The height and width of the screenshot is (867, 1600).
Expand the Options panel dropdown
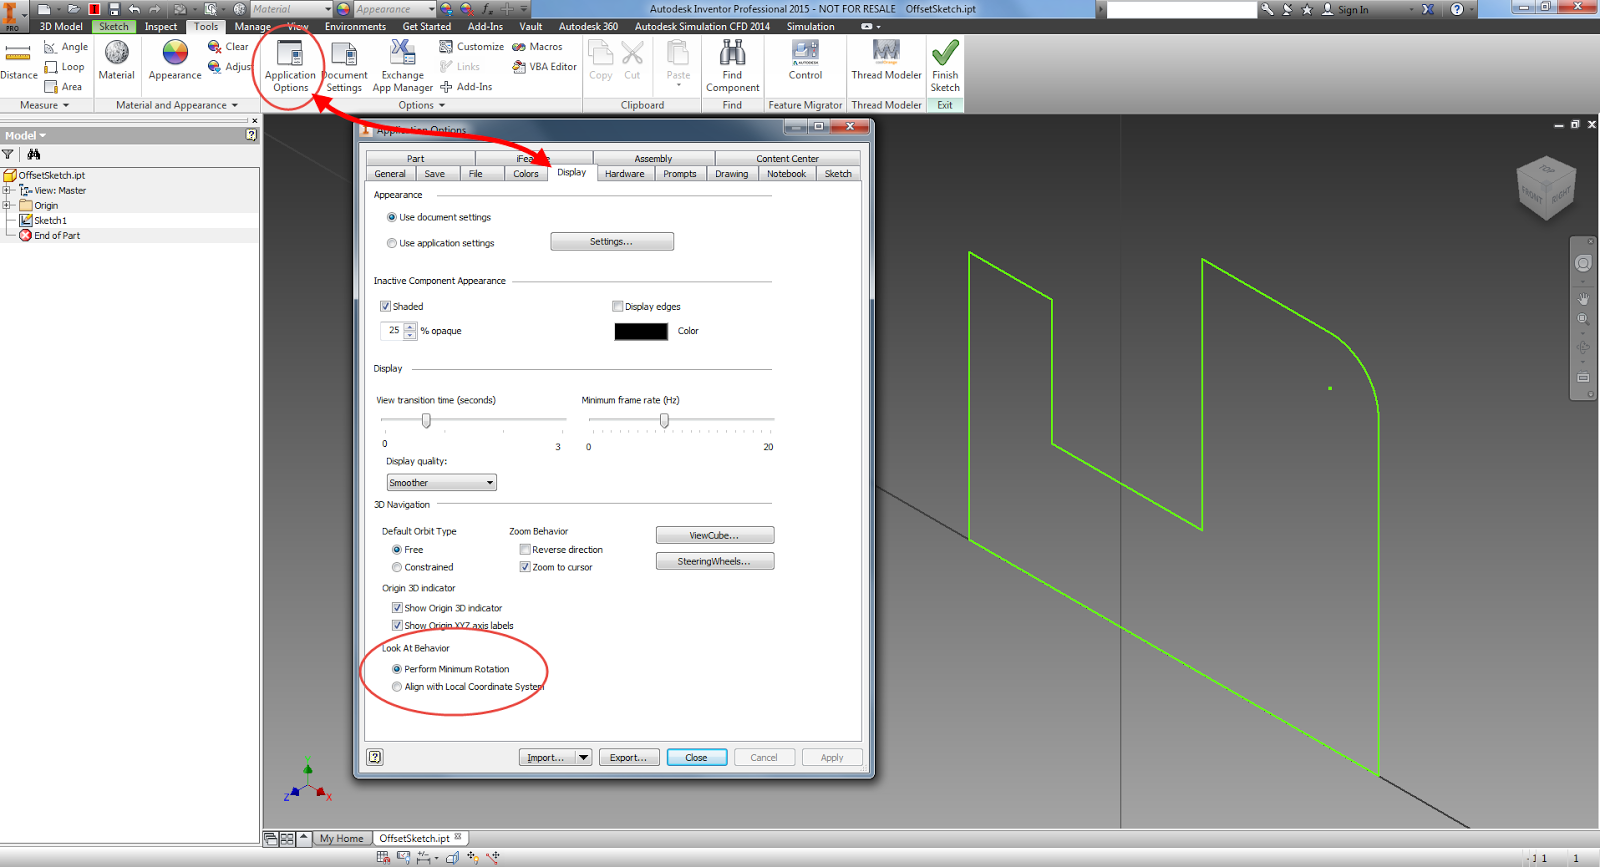click(421, 105)
